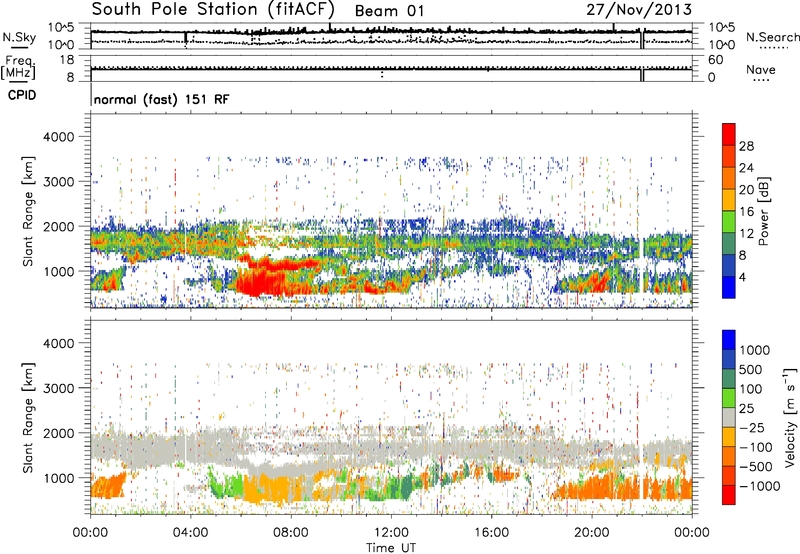The width and height of the screenshot is (800, 554).
Task: Click the text "normal (fast) 151 RF"
Action: click(x=161, y=99)
